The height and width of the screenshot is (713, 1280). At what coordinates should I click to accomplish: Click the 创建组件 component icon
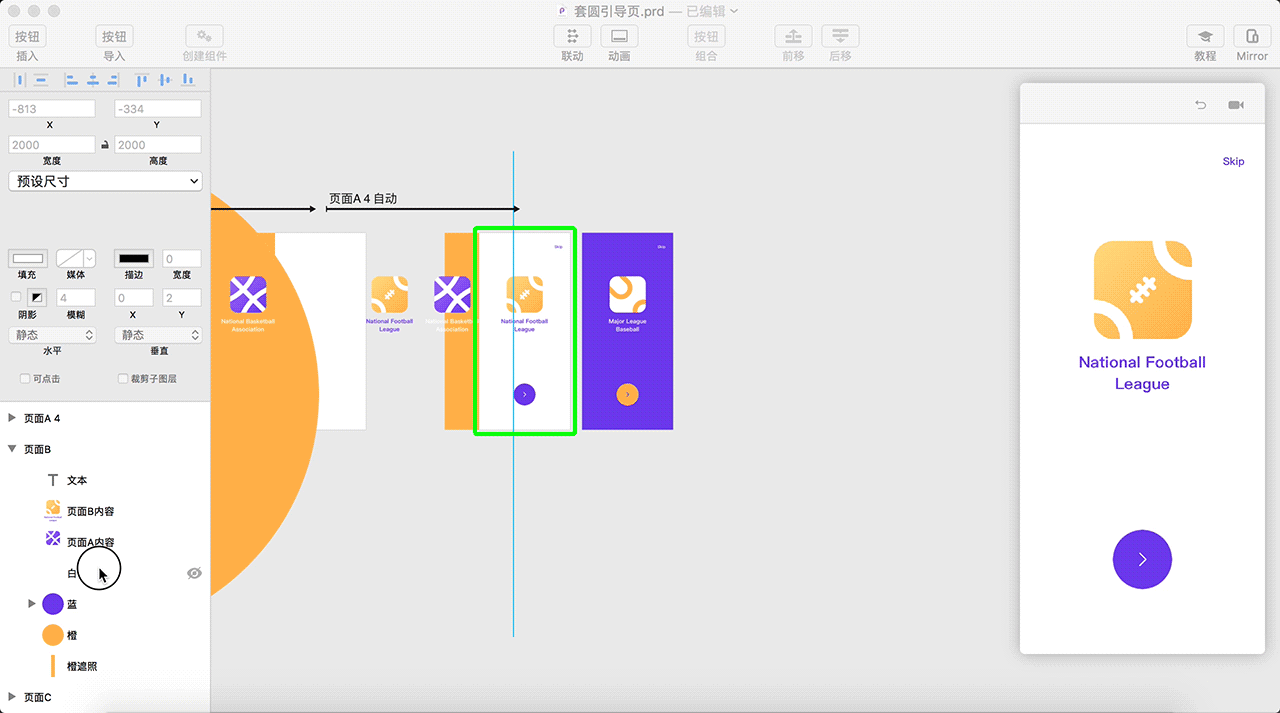pyautogui.click(x=204, y=37)
